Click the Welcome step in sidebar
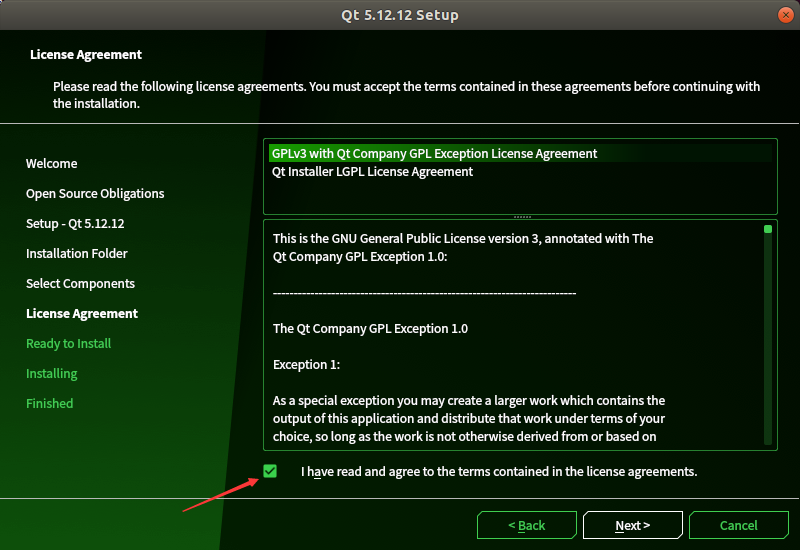The height and width of the screenshot is (550, 800). pyautogui.click(x=52, y=163)
